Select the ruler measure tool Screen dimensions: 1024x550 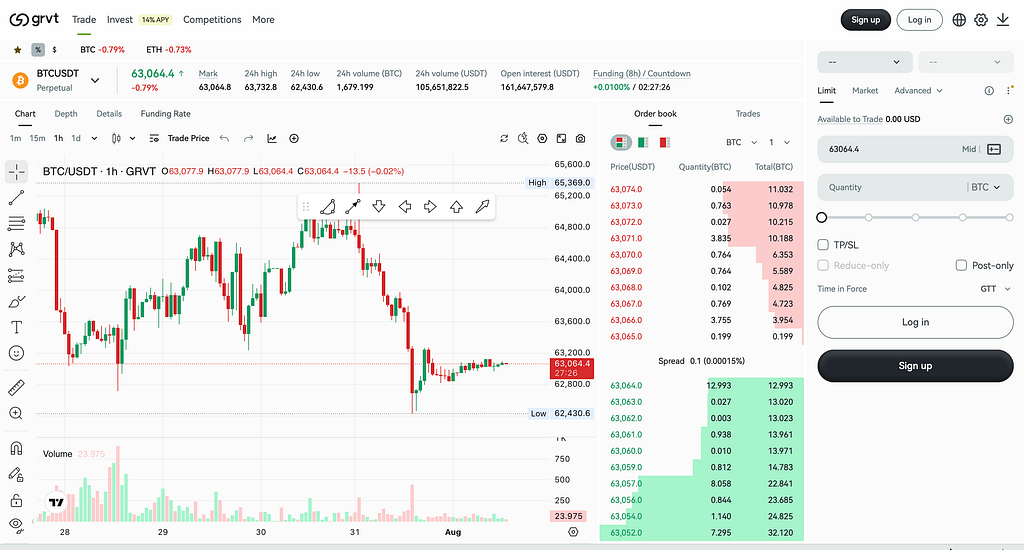16,387
